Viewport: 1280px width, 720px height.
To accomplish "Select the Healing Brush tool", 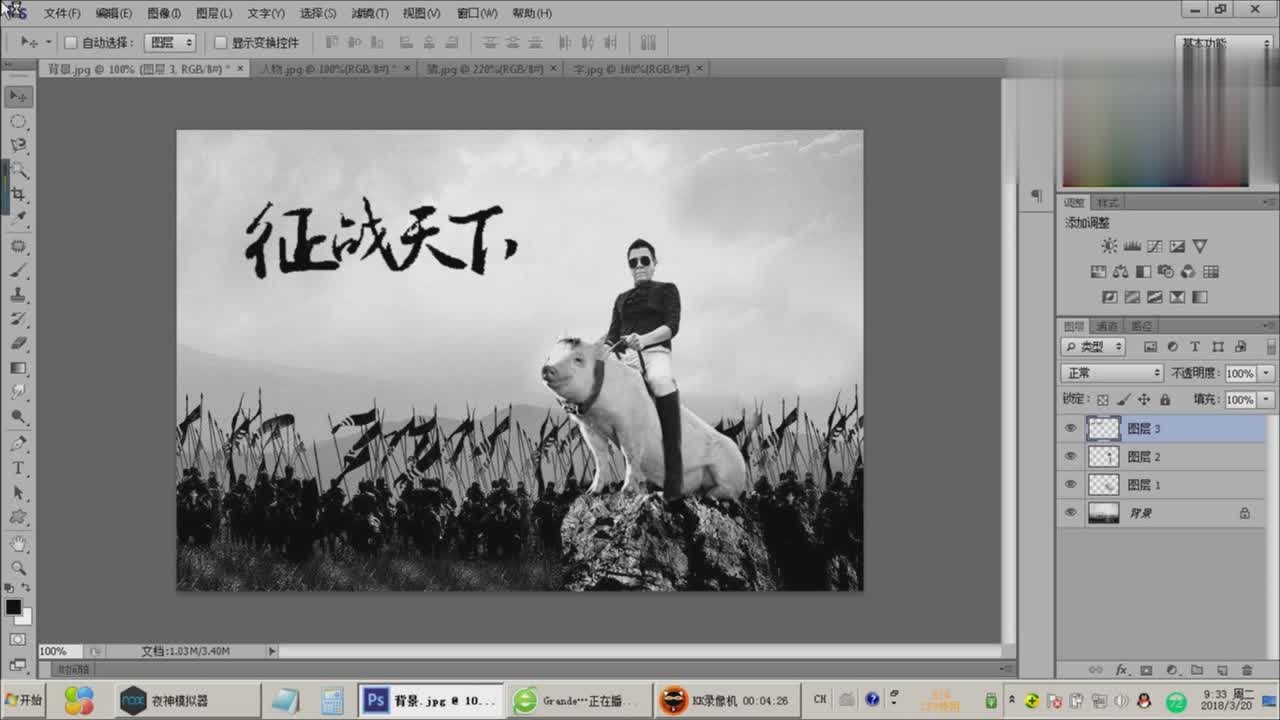I will point(18,246).
